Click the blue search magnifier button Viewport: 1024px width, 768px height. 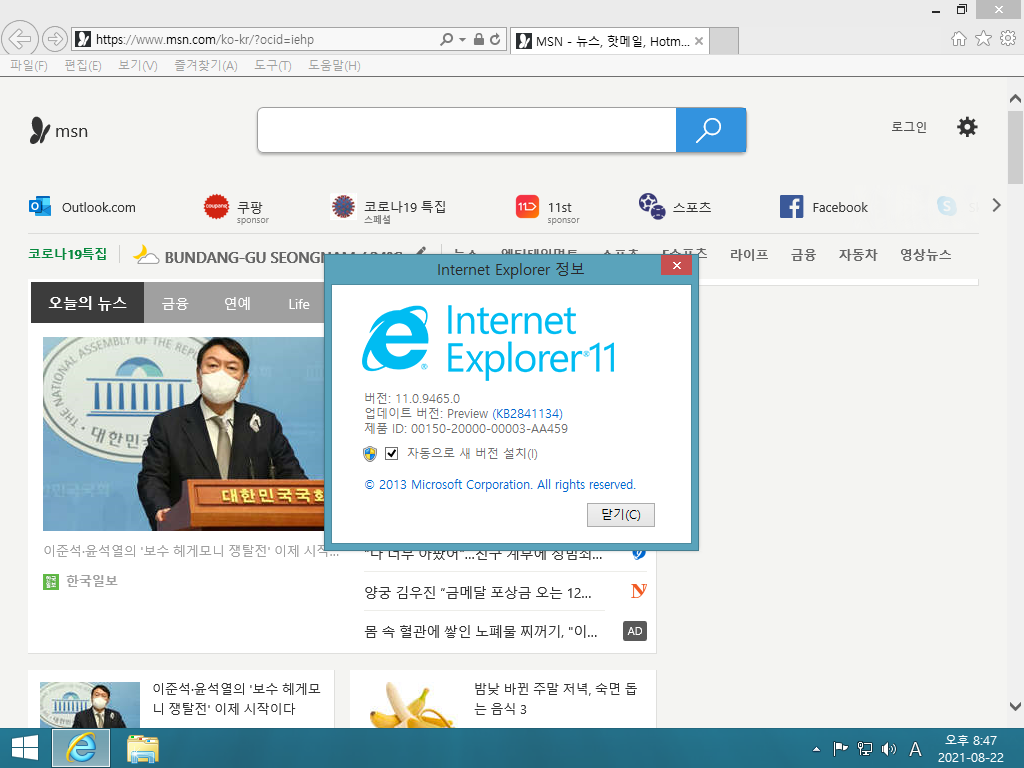pyautogui.click(x=711, y=130)
